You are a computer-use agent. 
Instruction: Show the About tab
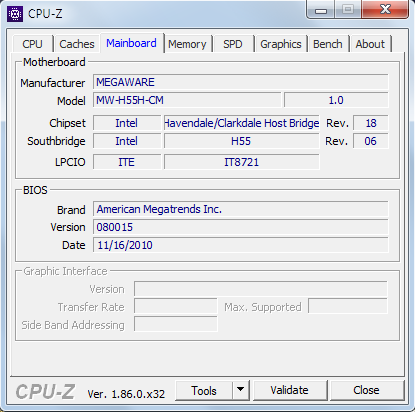[370, 44]
